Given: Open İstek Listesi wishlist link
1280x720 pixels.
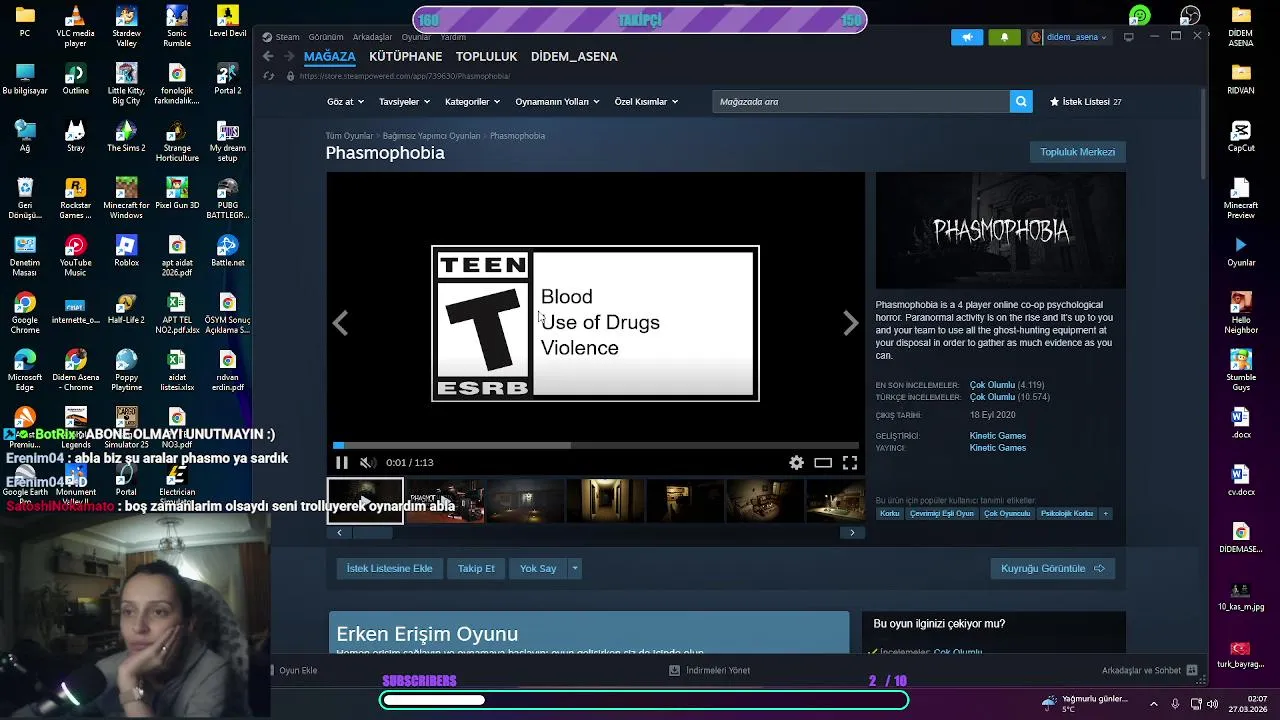Looking at the screenshot, I should [1085, 101].
